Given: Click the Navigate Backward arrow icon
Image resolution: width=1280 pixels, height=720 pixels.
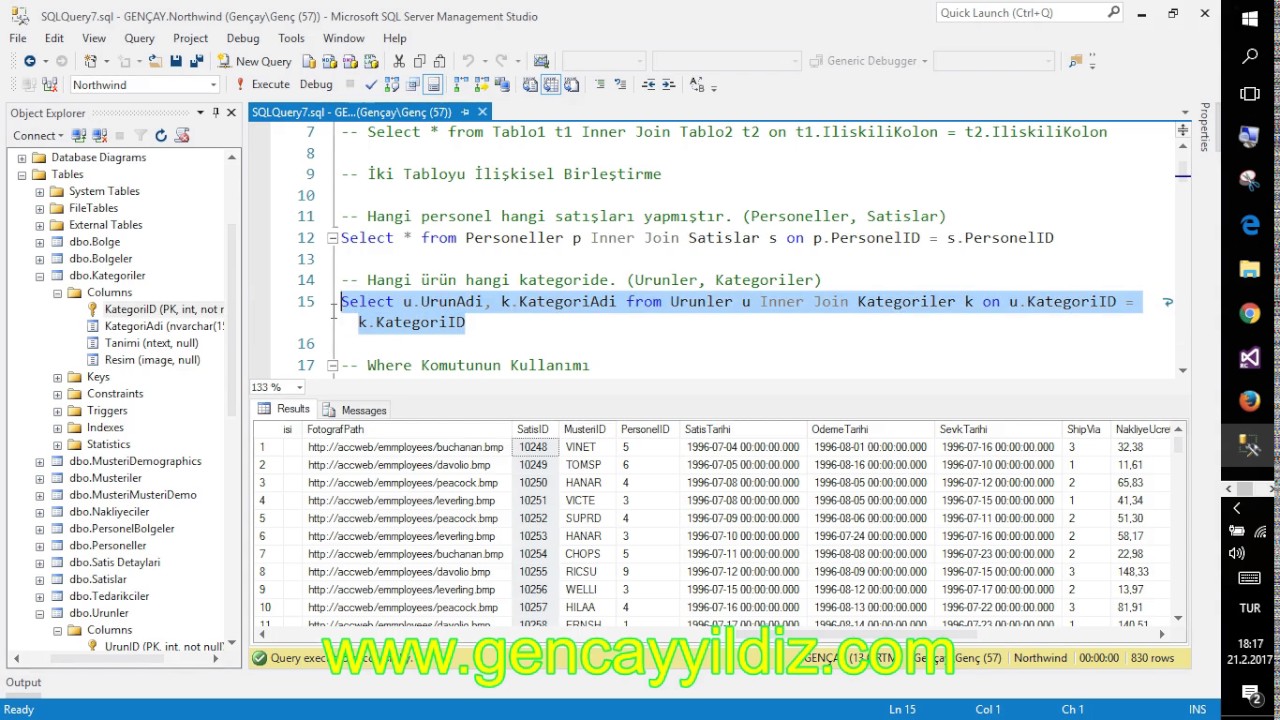Looking at the screenshot, I should [30, 61].
